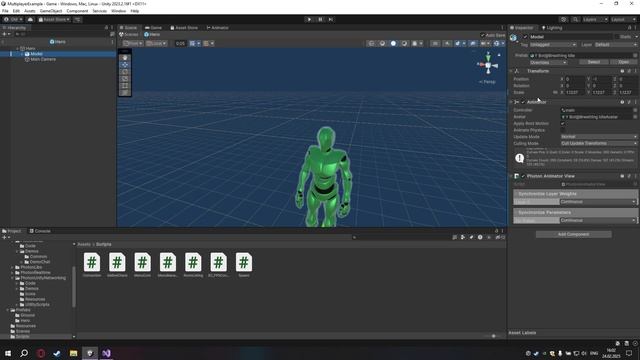This screenshot has width=640, height=360.
Task: Open the File menu
Action: coord(5,11)
